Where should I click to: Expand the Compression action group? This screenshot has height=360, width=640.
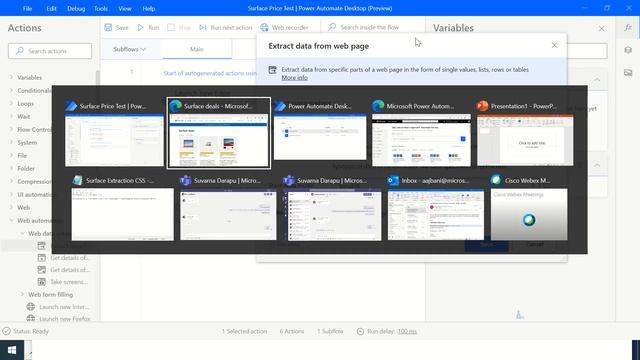coord(11,181)
